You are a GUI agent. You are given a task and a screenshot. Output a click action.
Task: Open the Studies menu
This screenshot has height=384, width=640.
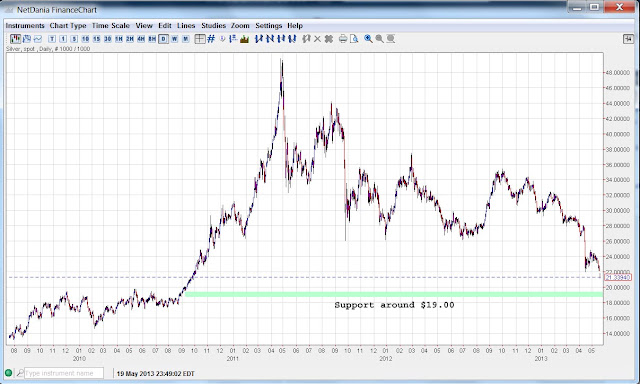213,26
